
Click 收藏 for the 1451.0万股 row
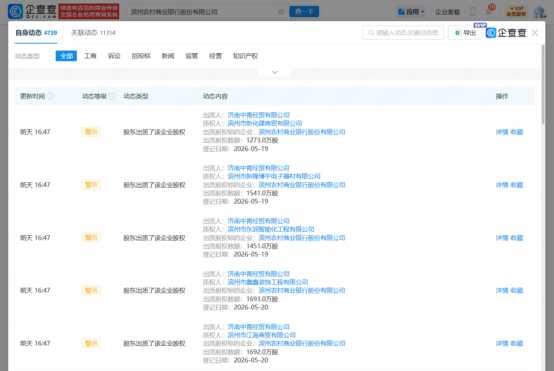(x=517, y=238)
